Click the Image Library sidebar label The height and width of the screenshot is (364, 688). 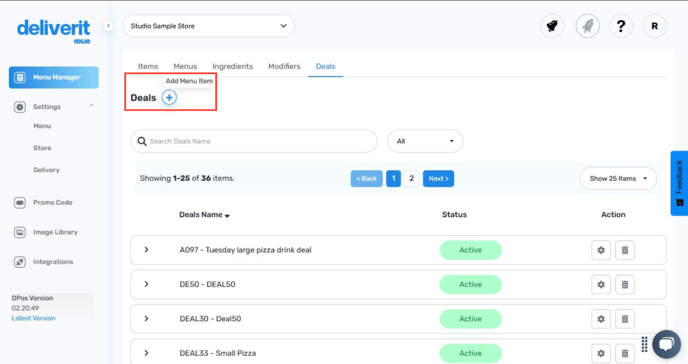pyautogui.click(x=55, y=232)
